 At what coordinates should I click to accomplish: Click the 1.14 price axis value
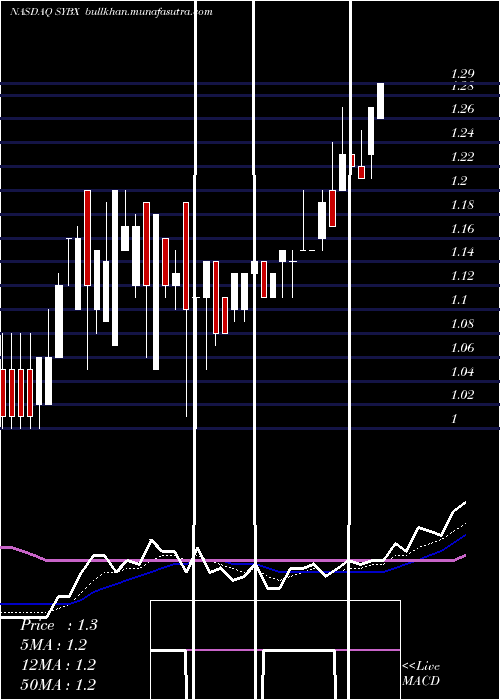tap(462, 252)
